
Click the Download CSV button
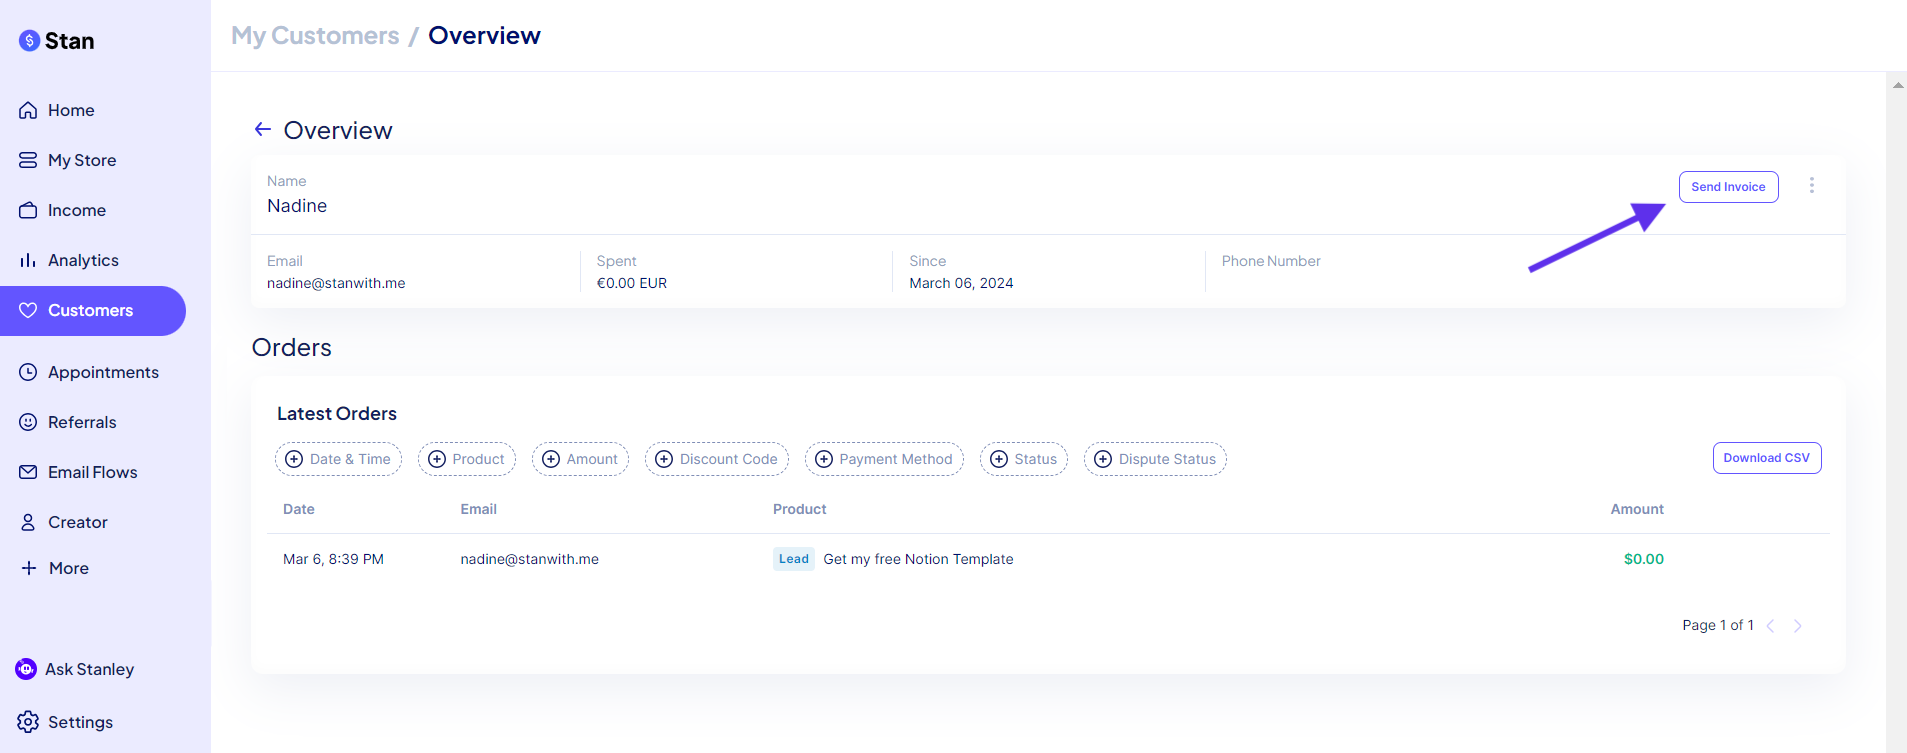coord(1767,458)
